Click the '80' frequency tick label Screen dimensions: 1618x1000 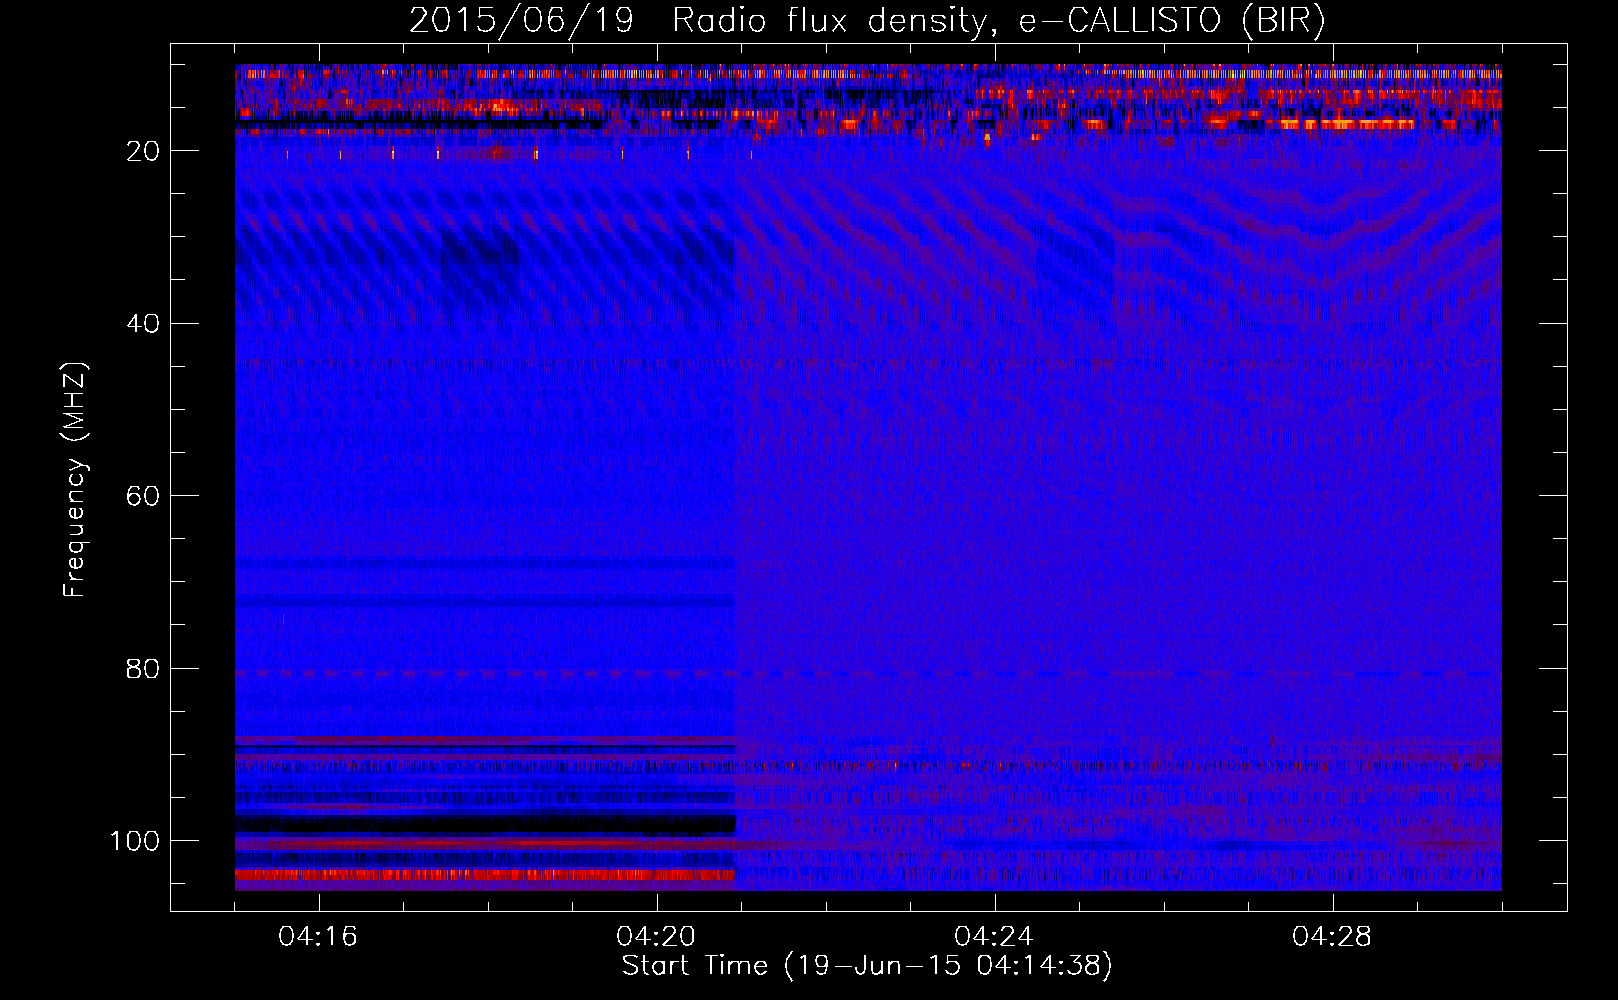(x=143, y=669)
